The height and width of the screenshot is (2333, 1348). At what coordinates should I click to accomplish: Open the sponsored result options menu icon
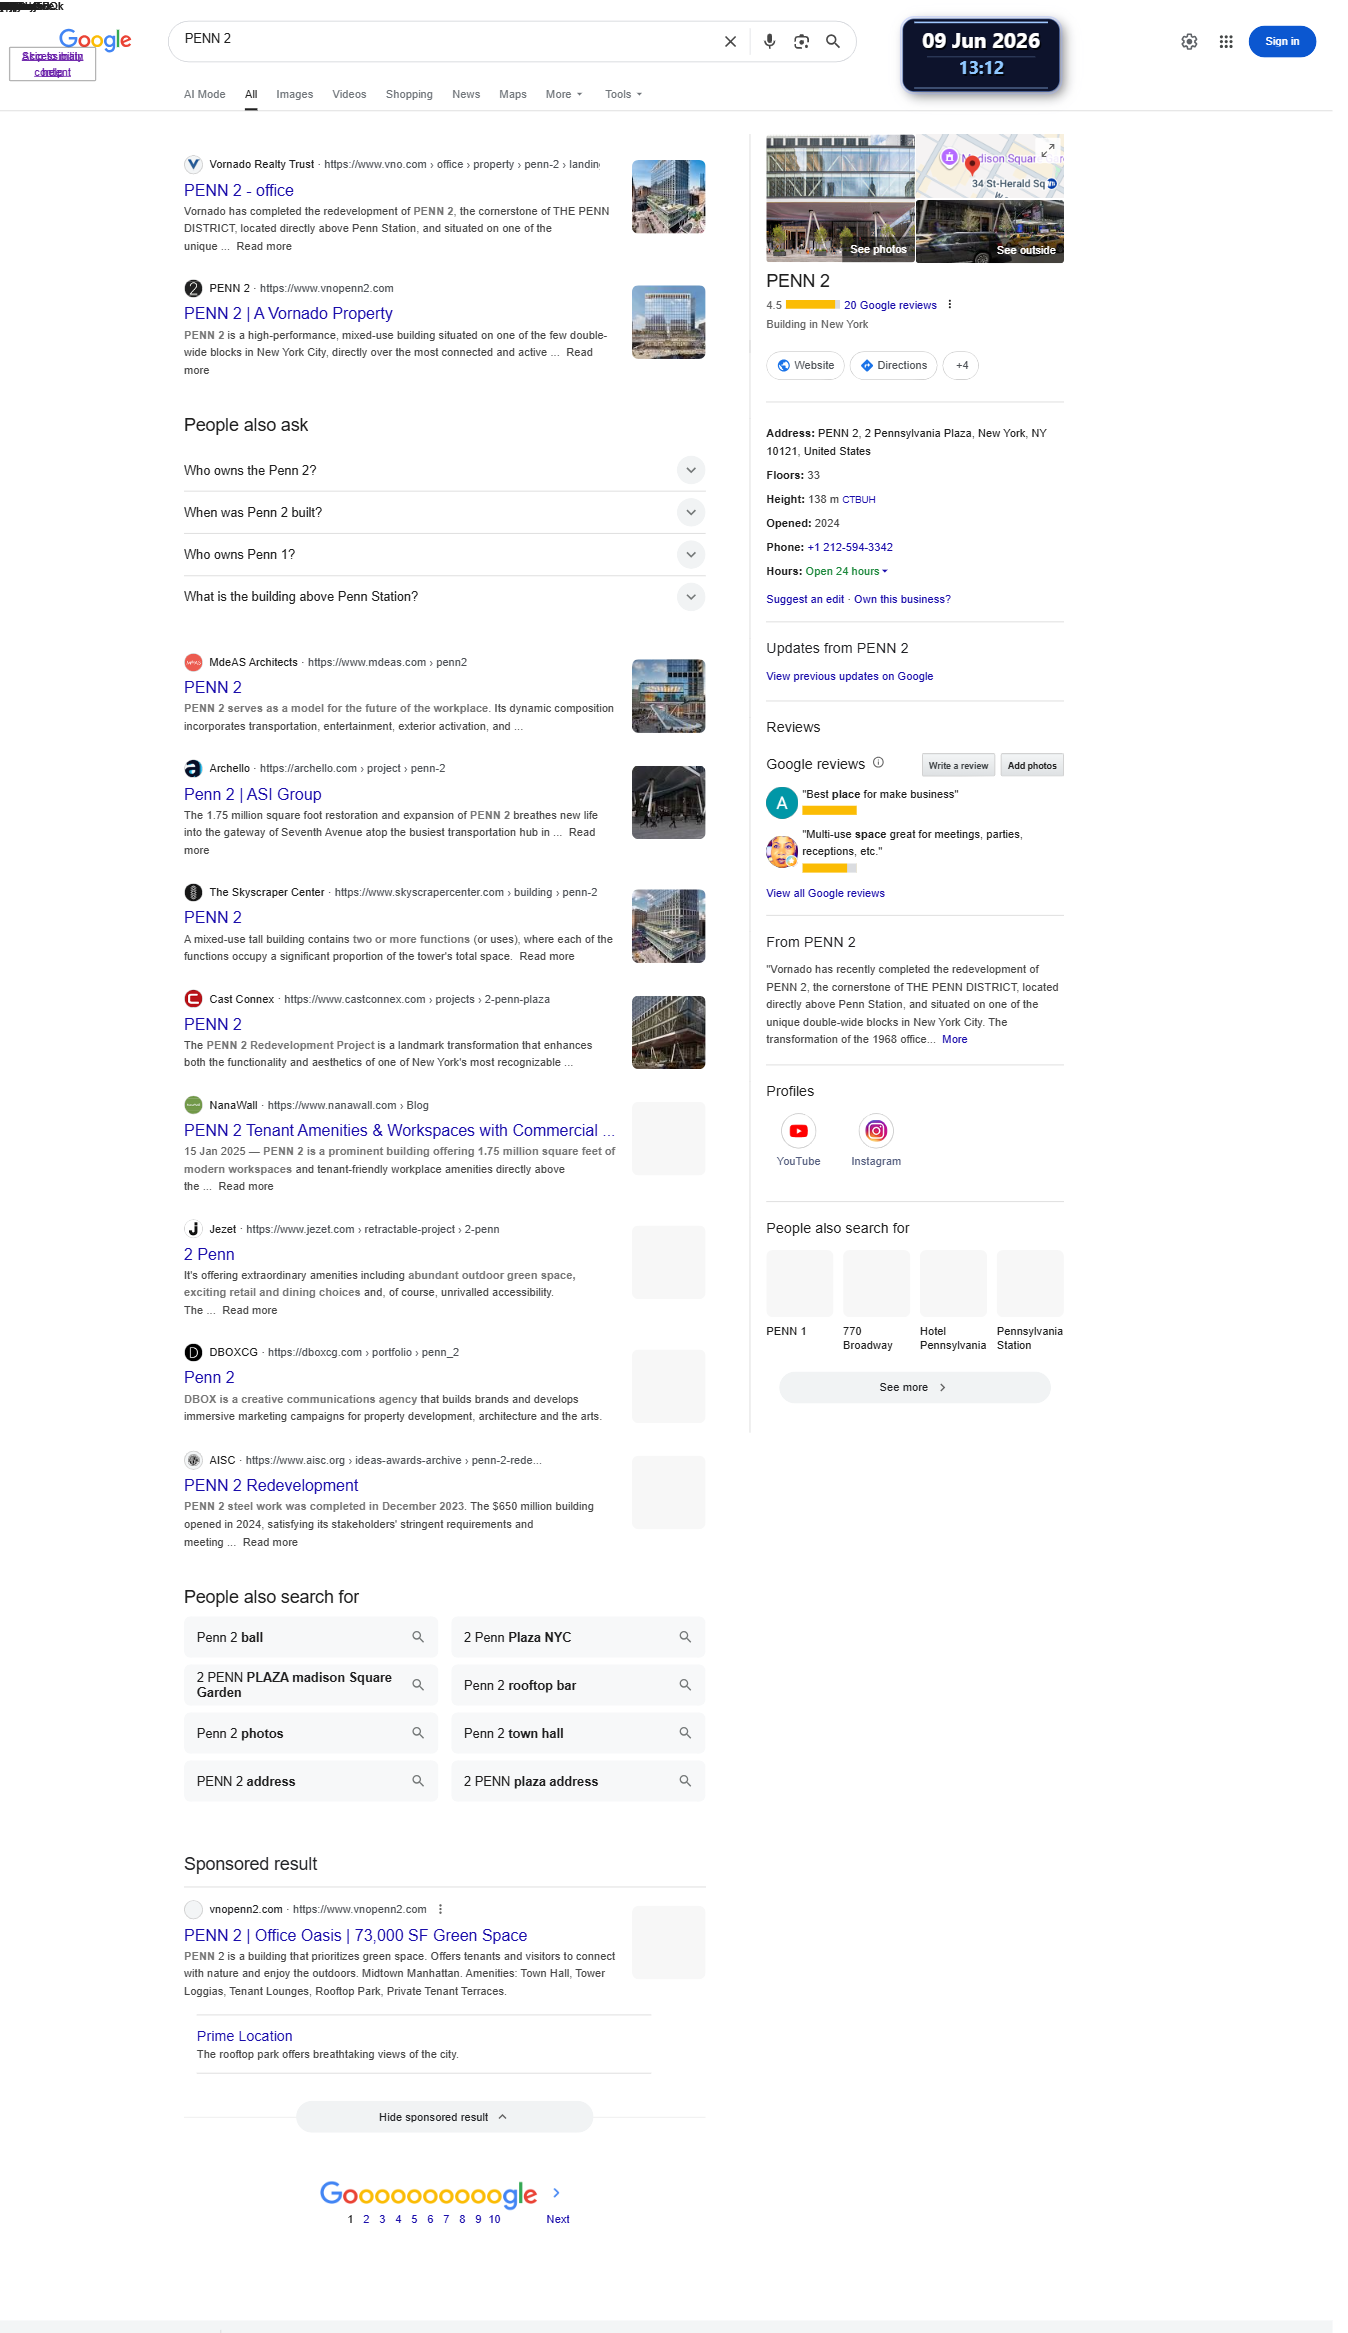(440, 1909)
